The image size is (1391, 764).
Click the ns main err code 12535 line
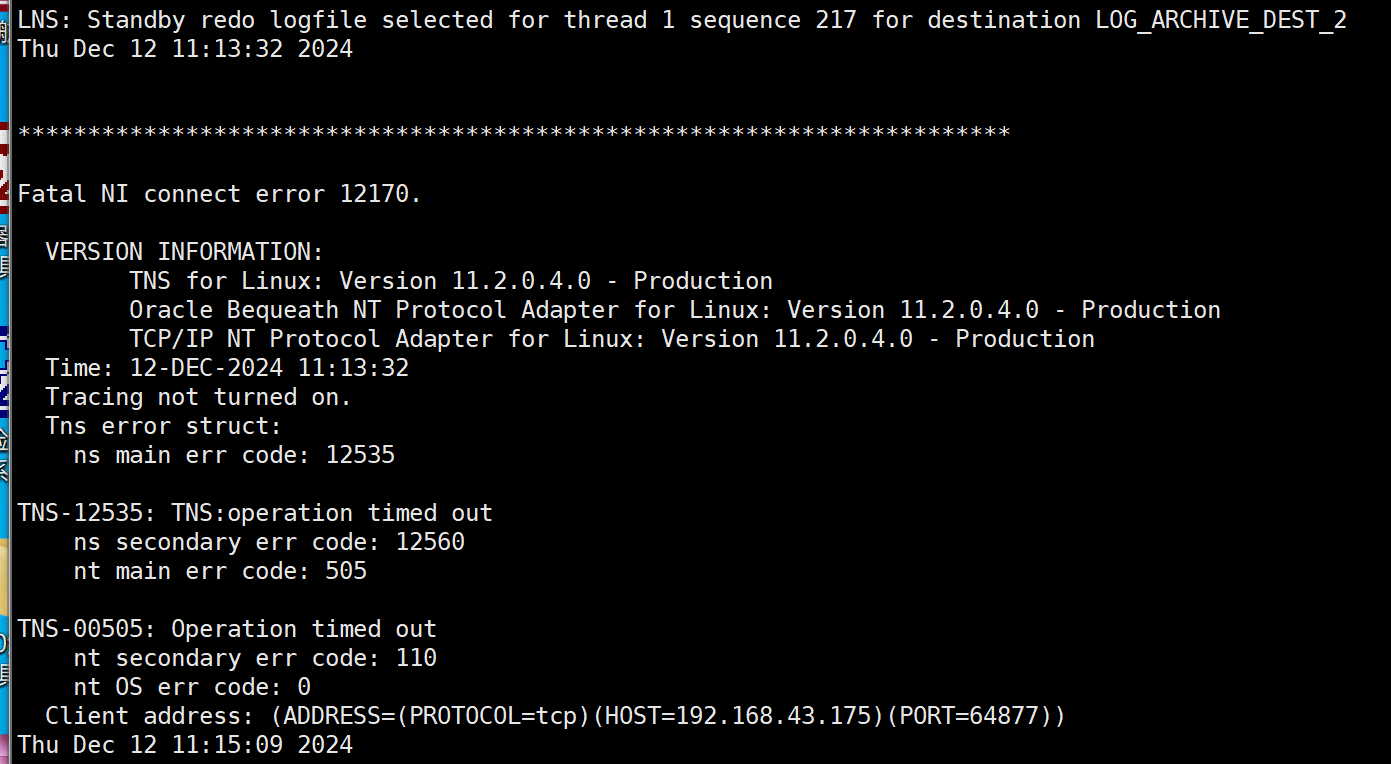(234, 455)
